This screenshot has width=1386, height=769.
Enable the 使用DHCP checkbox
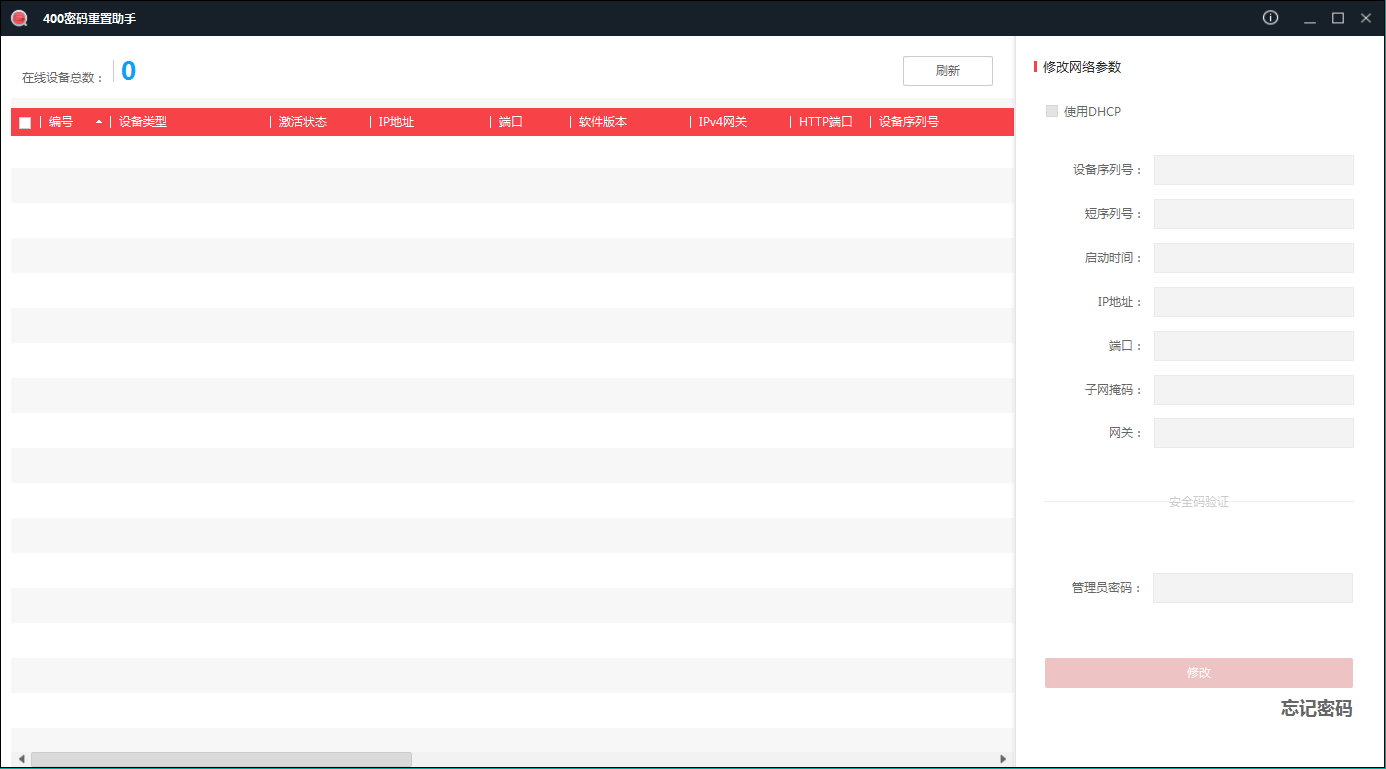(x=1052, y=111)
